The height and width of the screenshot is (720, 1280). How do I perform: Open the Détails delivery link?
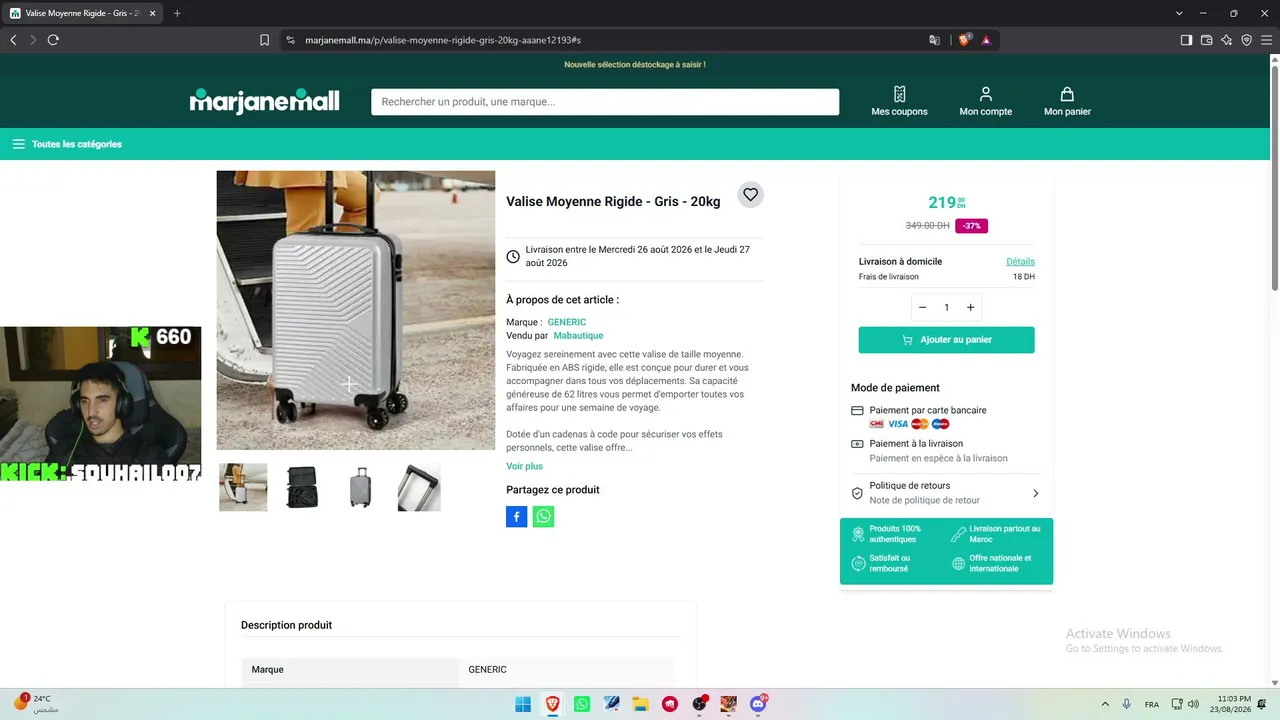(1020, 262)
